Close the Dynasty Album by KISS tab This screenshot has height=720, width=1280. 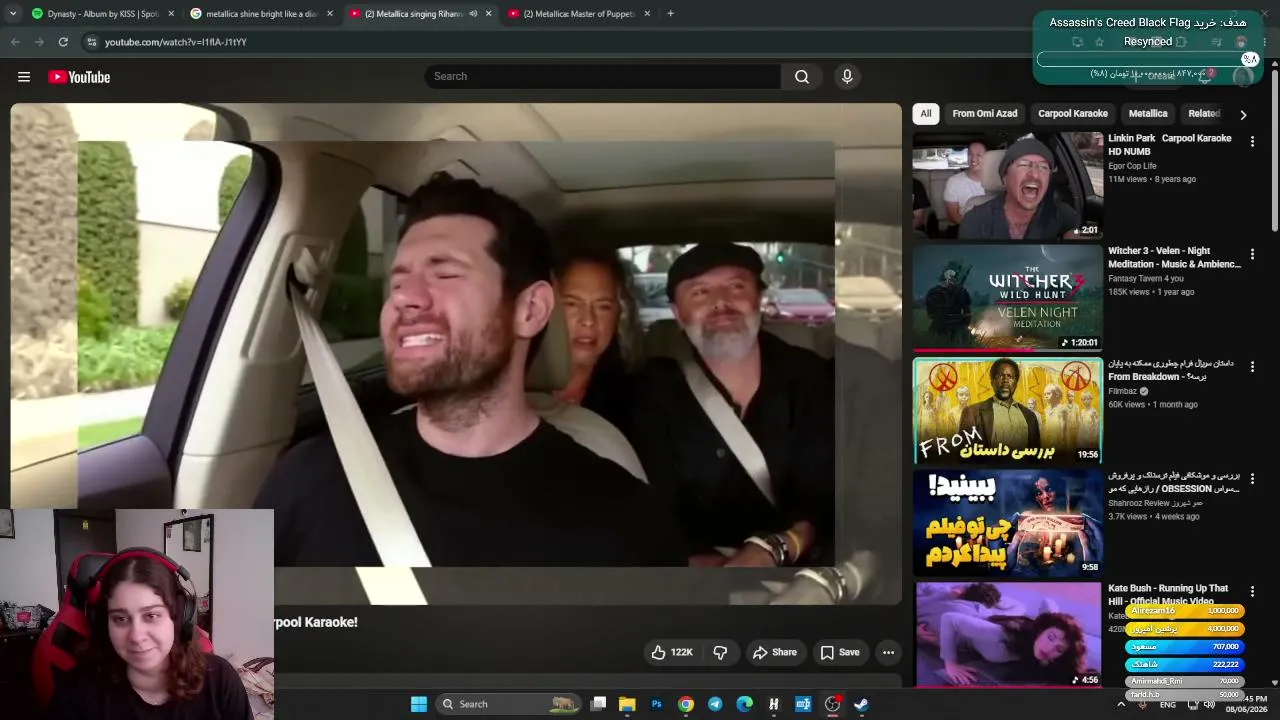(171, 14)
